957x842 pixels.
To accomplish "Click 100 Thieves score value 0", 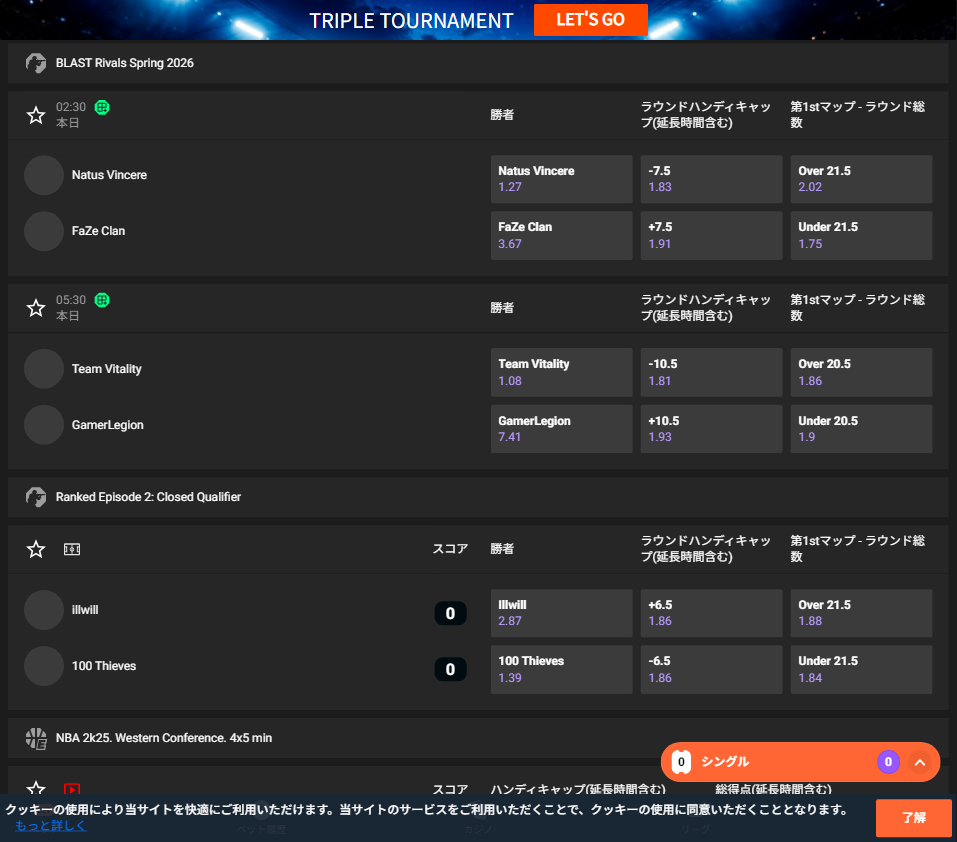I will (x=450, y=669).
